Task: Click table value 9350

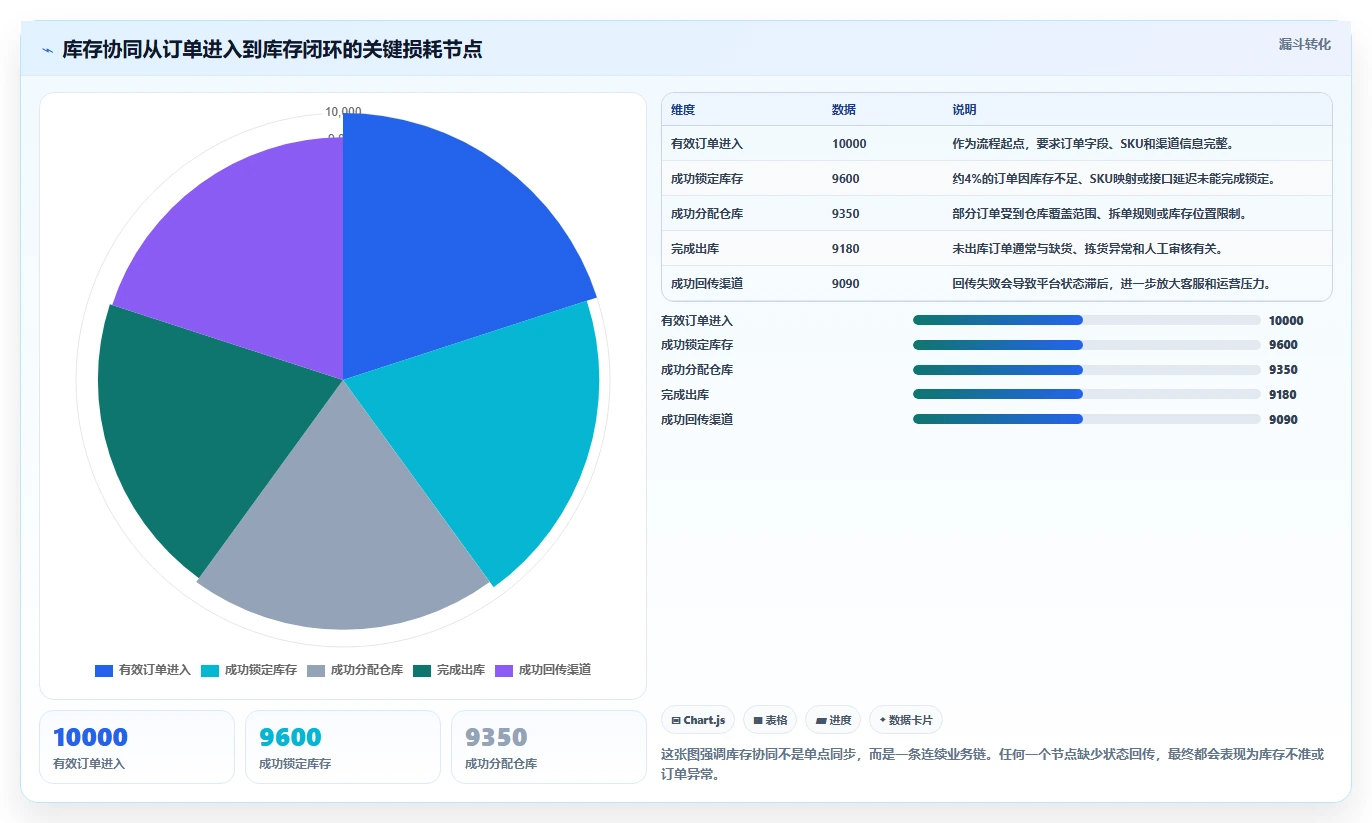Action: [846, 214]
